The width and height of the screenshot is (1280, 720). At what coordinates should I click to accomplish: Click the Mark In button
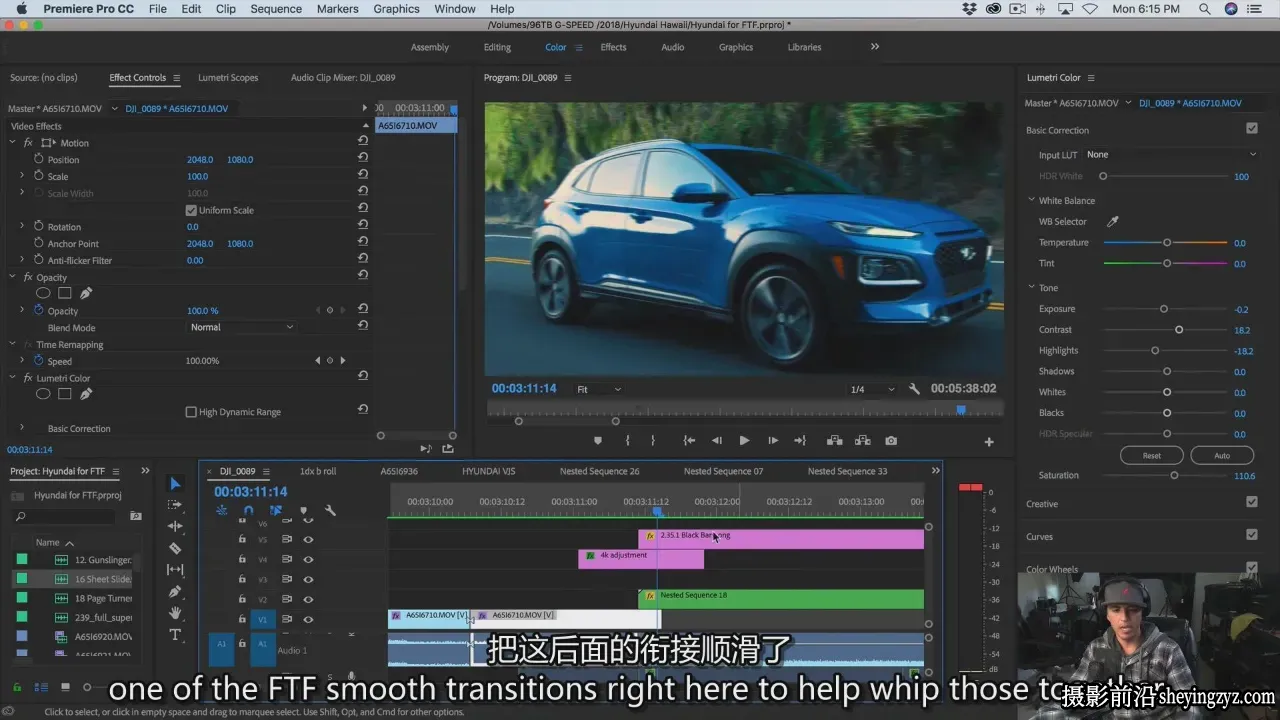tap(628, 441)
